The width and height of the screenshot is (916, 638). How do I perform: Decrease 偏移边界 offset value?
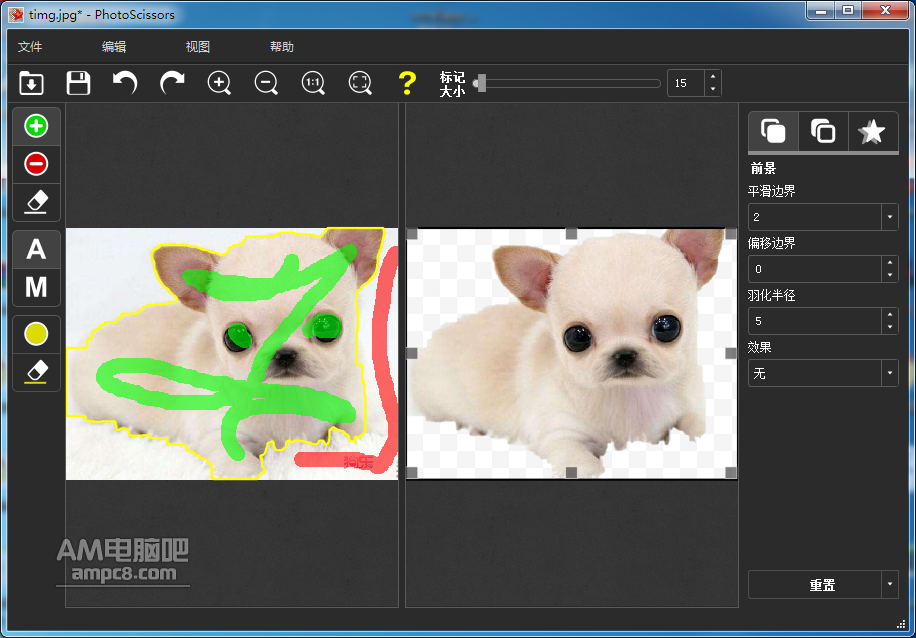890,275
